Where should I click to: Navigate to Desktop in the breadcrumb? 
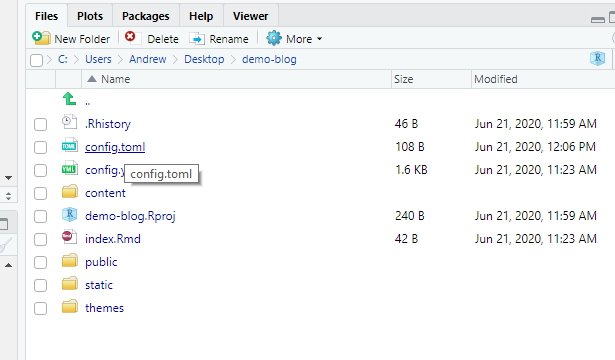click(x=204, y=59)
